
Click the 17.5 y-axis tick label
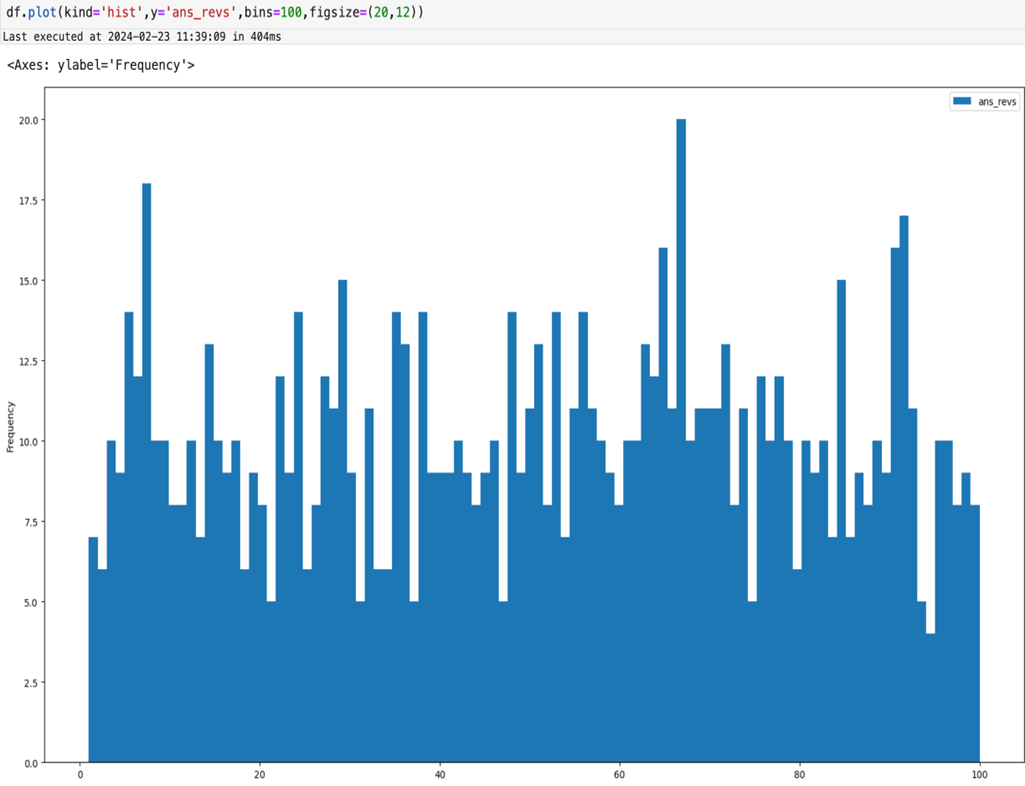click(x=28, y=201)
